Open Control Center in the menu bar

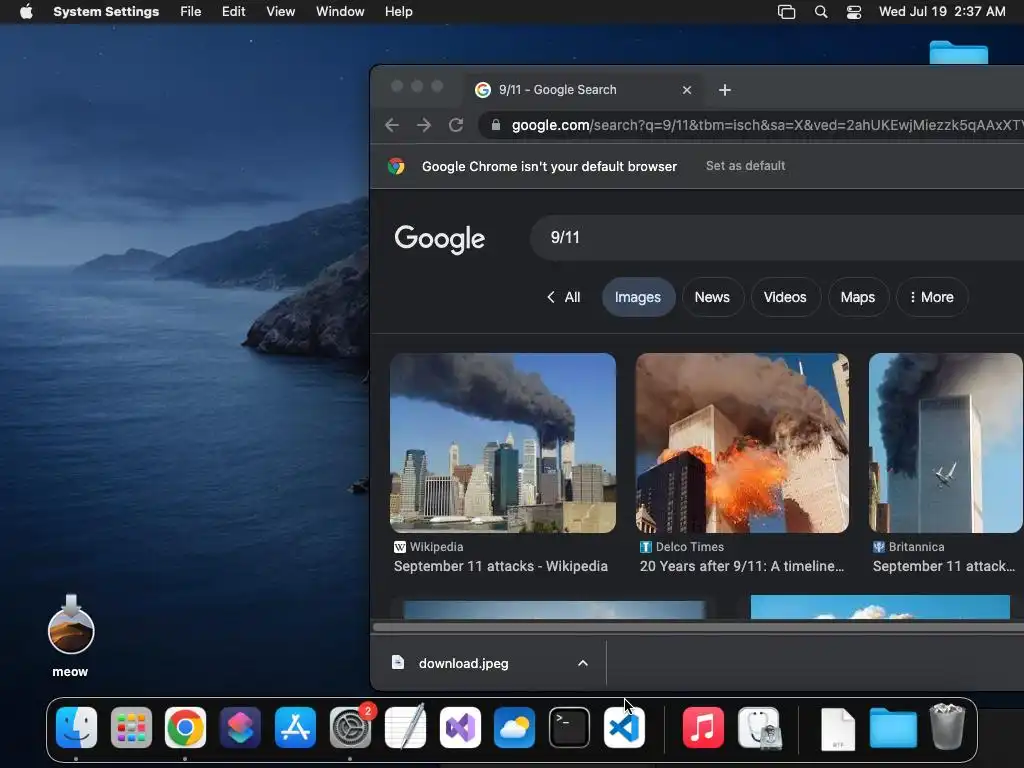(x=854, y=12)
